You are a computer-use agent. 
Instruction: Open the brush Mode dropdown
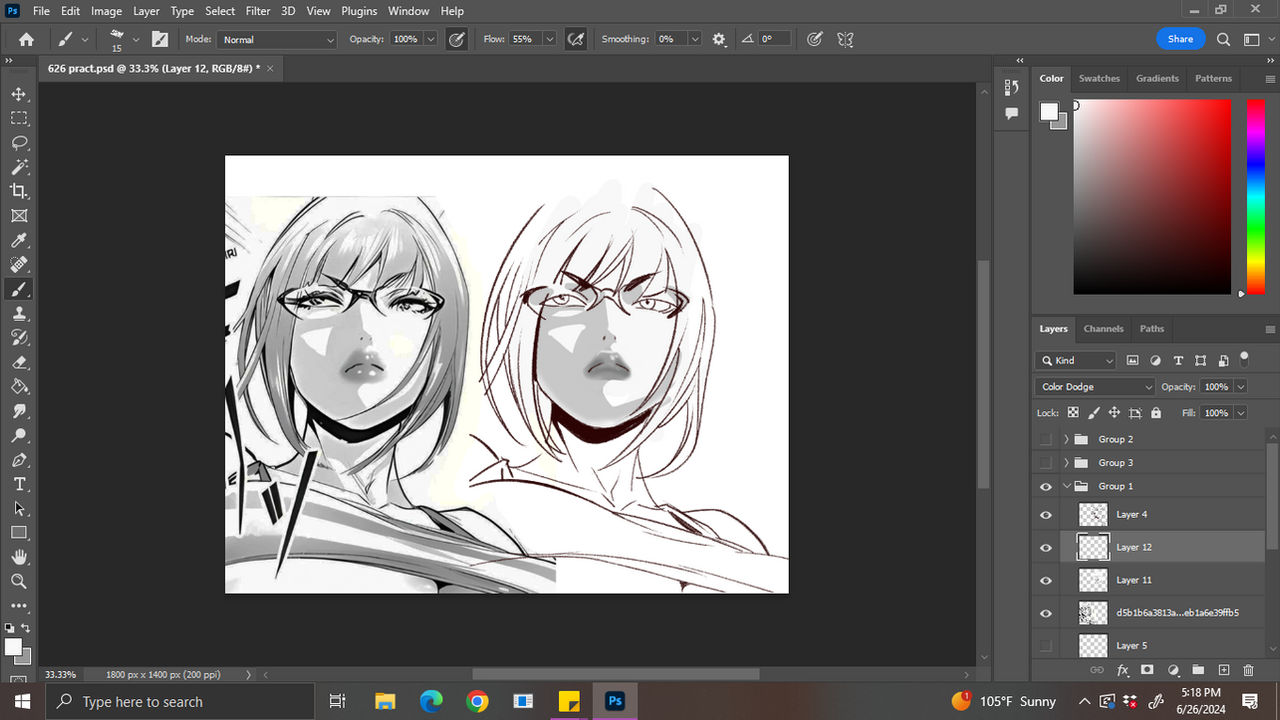coord(277,40)
